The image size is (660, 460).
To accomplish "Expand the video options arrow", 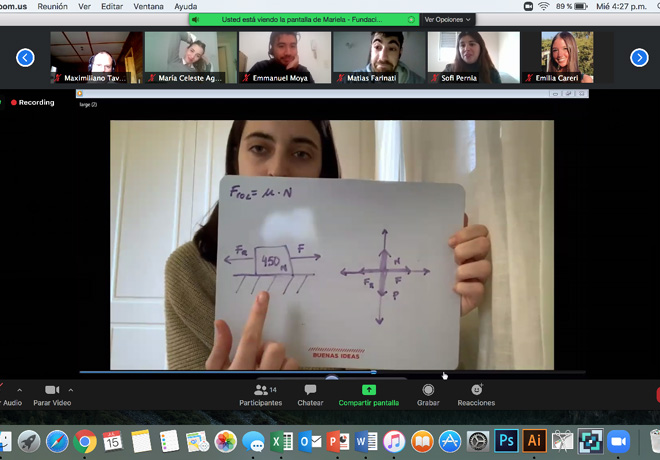I will [70, 390].
